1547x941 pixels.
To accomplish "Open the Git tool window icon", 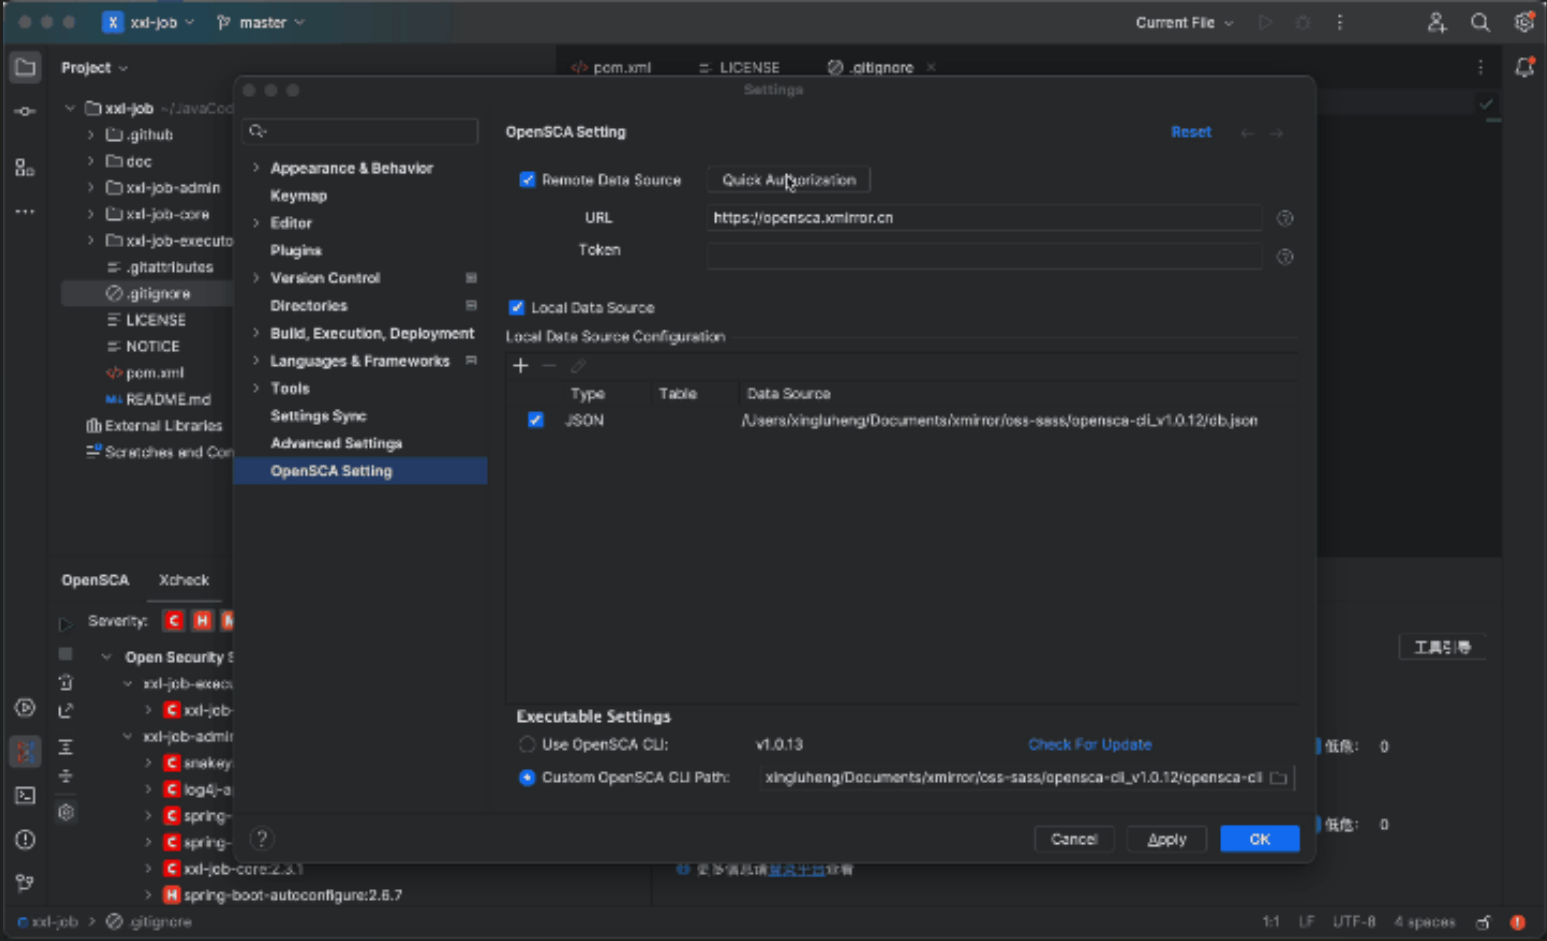I will click(25, 882).
